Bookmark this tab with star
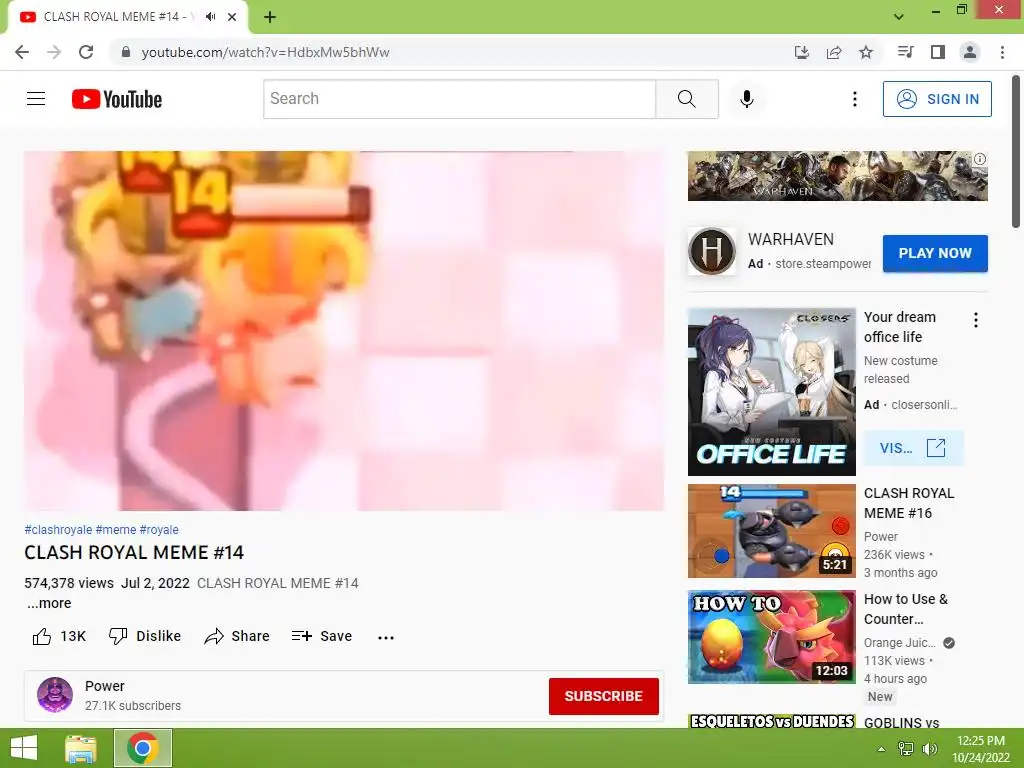 (x=866, y=52)
